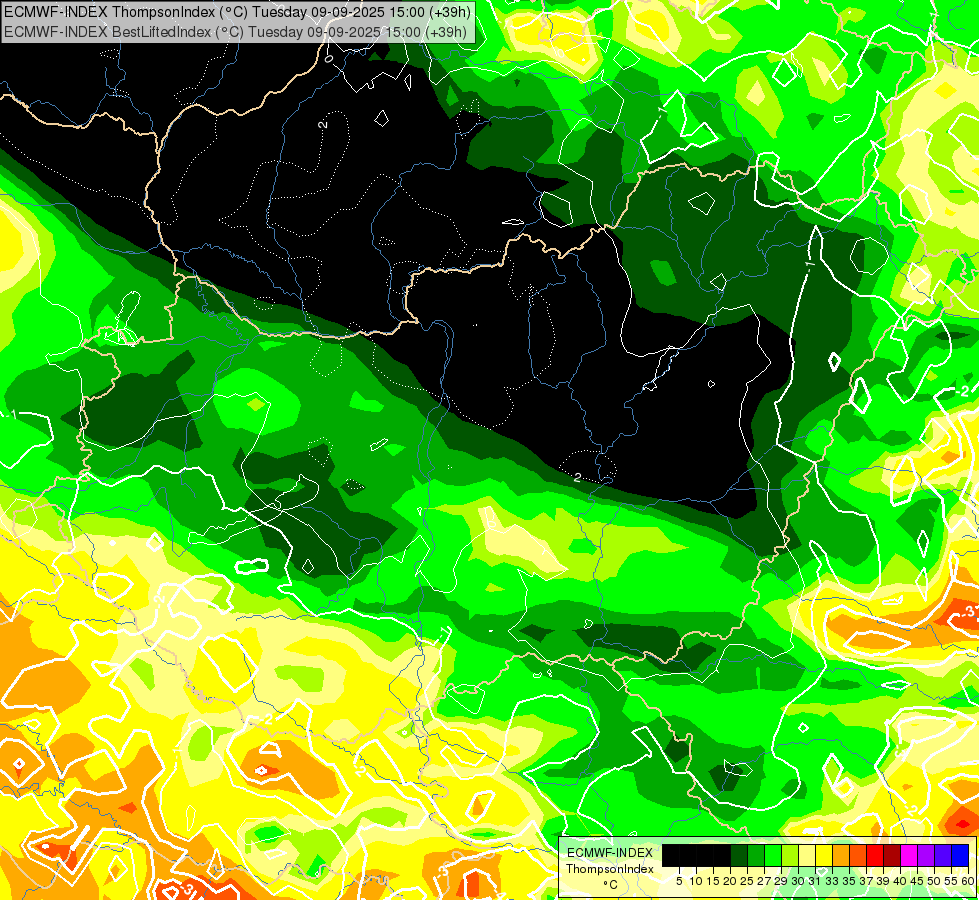Click the legend scale value 10
This screenshot has width=979, height=900.
coord(696,881)
